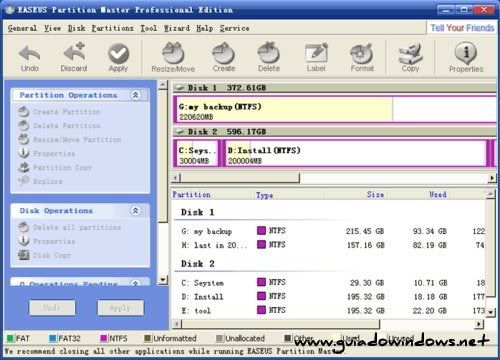Click the disk map horizontal scrollbar thumb
Viewport: 500px width, 360px height.
240,178
